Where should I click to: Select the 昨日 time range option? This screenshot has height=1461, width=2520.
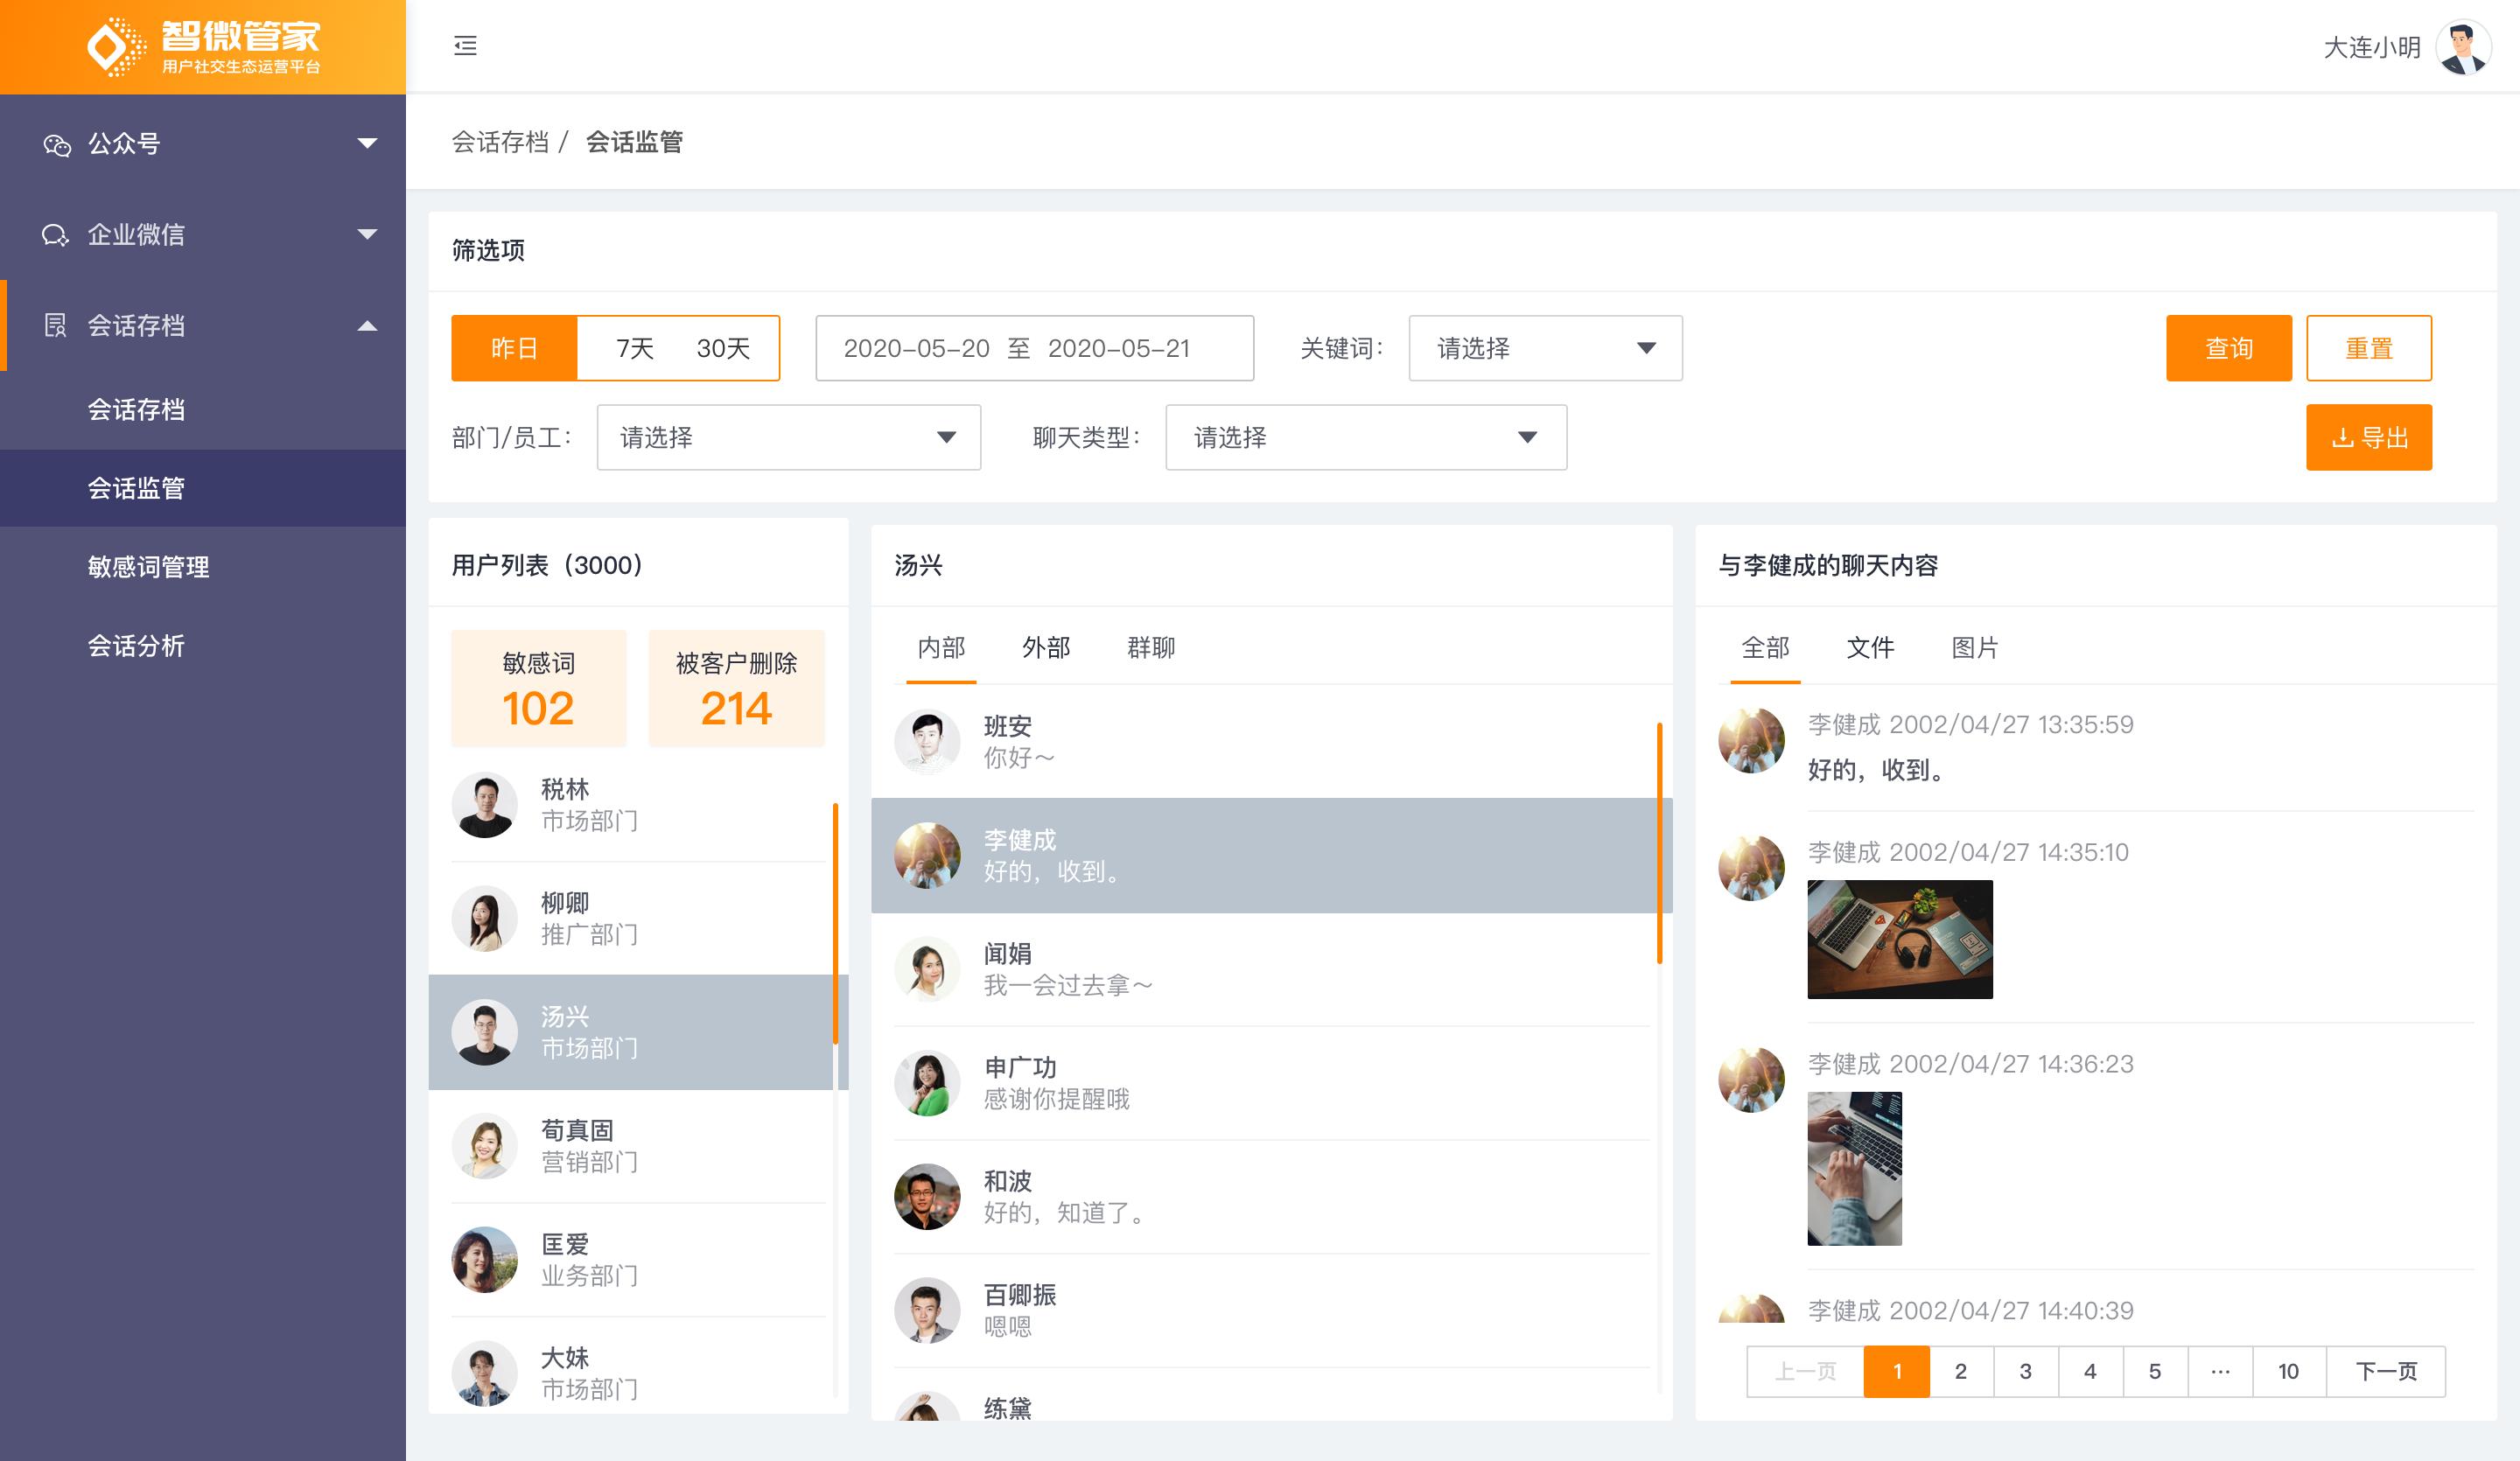(514, 348)
